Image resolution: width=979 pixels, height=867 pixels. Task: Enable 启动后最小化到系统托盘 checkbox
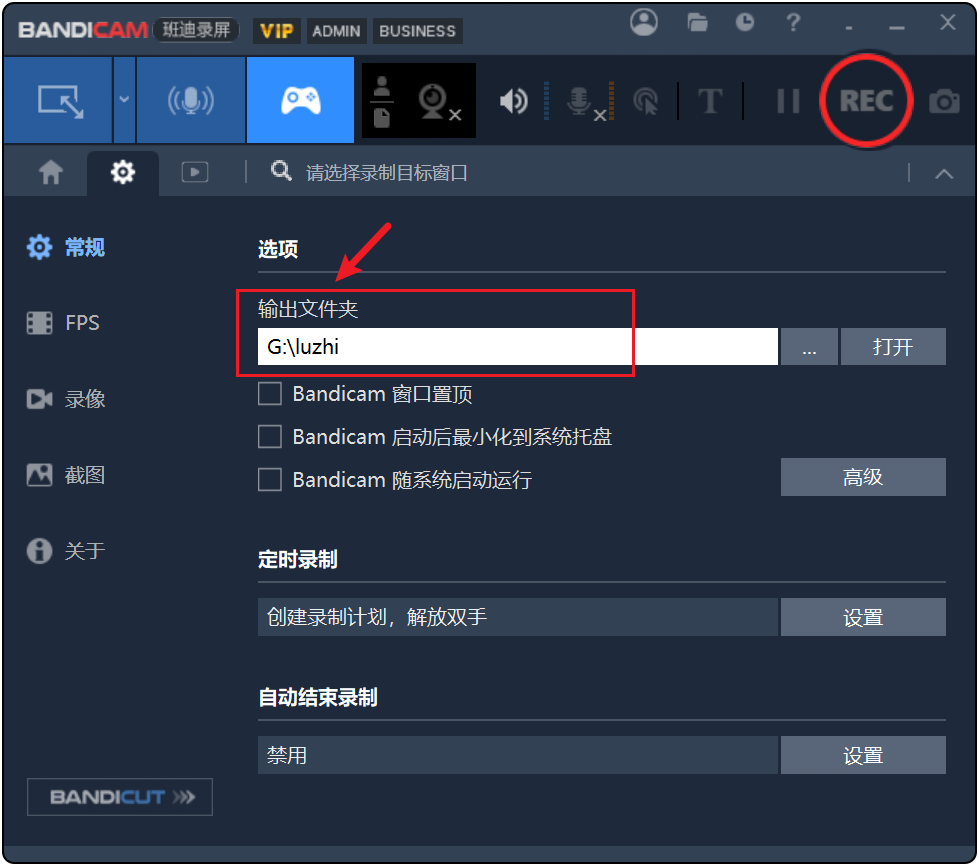(x=270, y=437)
